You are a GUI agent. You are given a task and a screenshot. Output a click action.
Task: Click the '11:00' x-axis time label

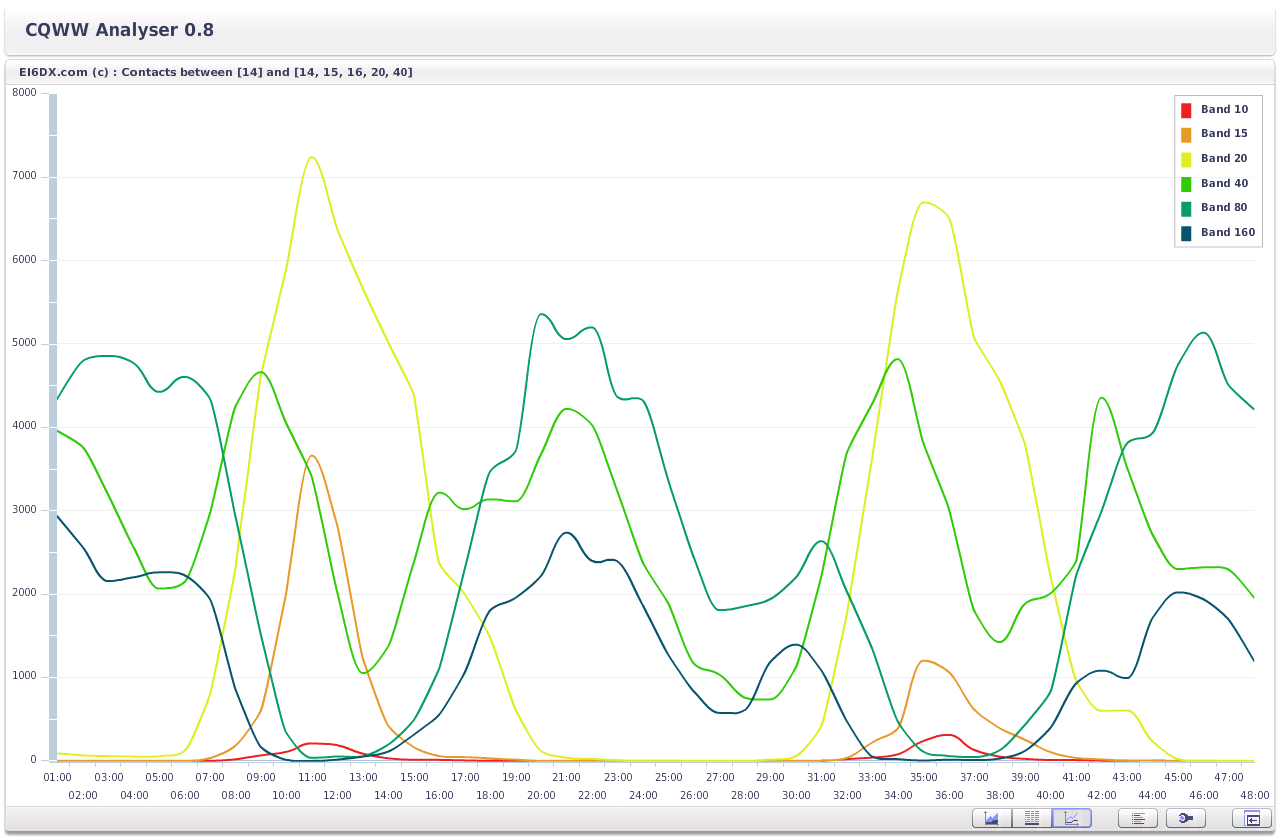click(x=312, y=777)
